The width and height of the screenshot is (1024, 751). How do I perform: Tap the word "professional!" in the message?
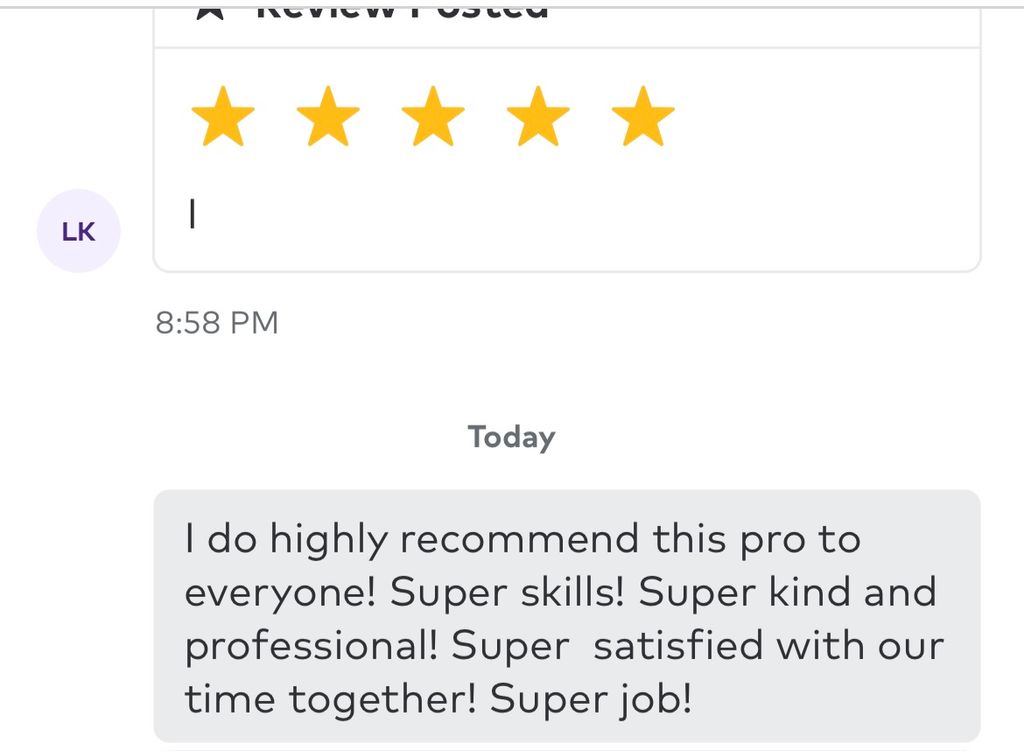[x=311, y=647]
